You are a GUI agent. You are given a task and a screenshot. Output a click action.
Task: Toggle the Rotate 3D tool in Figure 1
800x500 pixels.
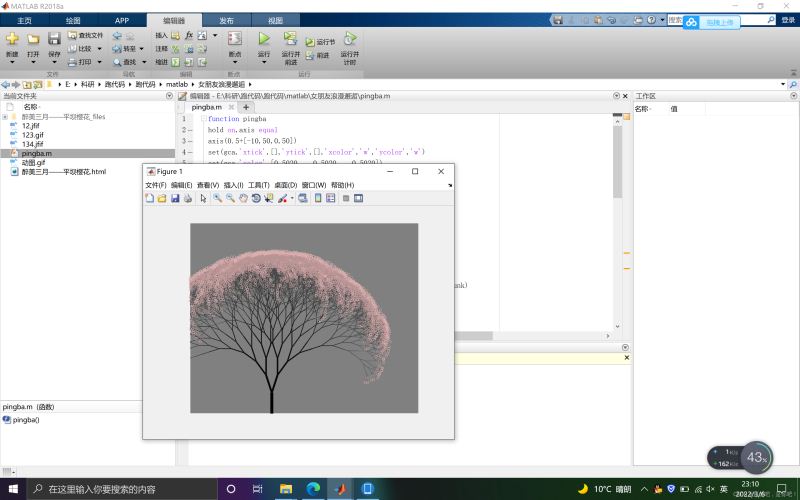[x=256, y=198]
